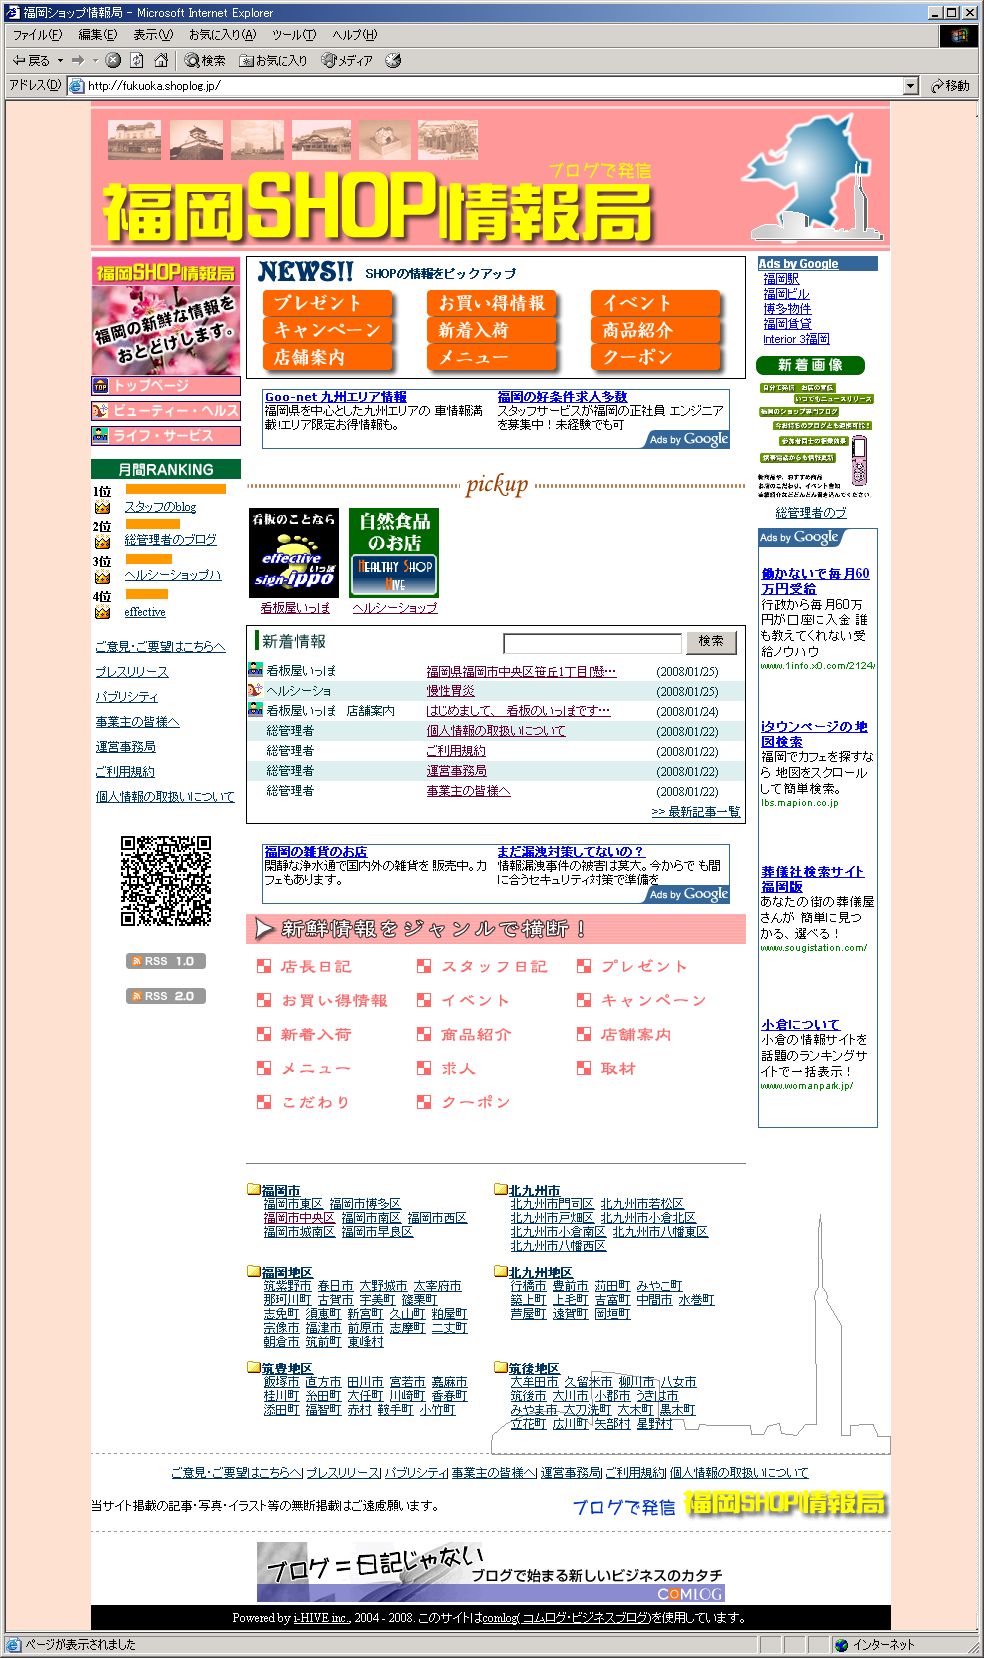Viewport: 984px width, 1658px height.
Task: Click the 筑豊地区 folder icon
Action: pos(254,1368)
